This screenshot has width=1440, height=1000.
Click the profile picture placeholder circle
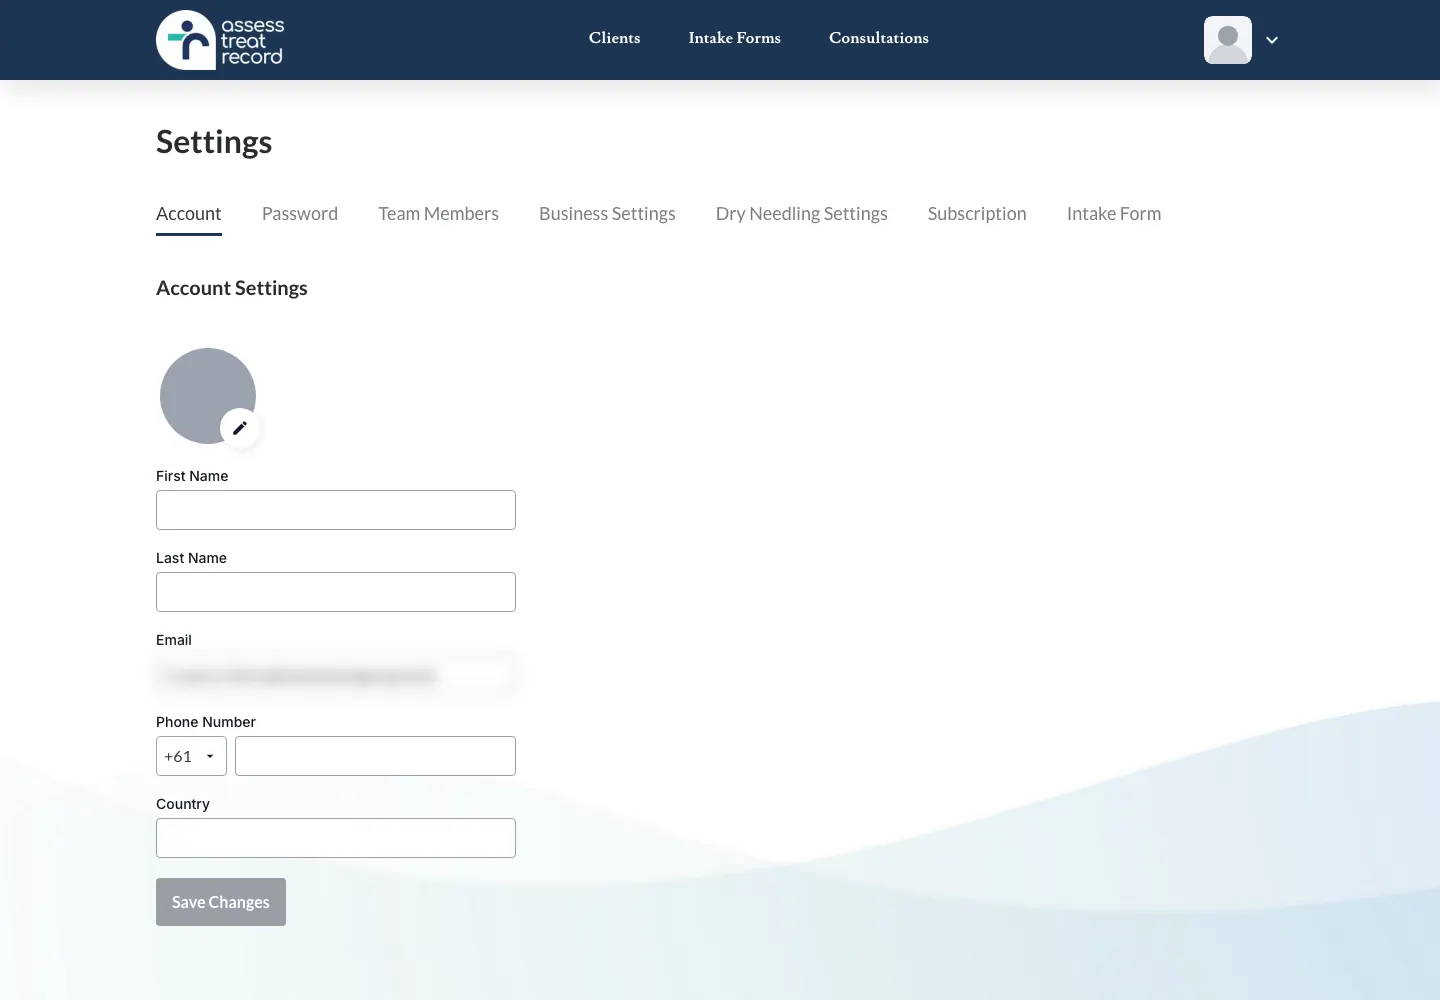[x=208, y=396]
